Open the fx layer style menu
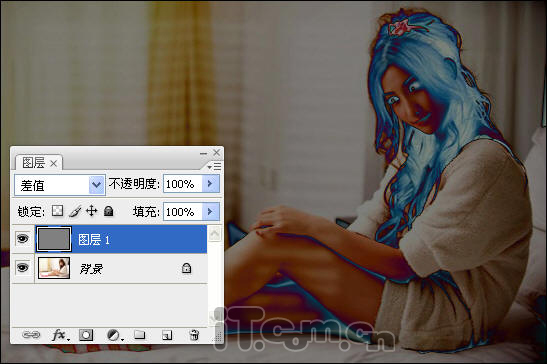Viewport: 547px width, 364px height. tap(60, 335)
